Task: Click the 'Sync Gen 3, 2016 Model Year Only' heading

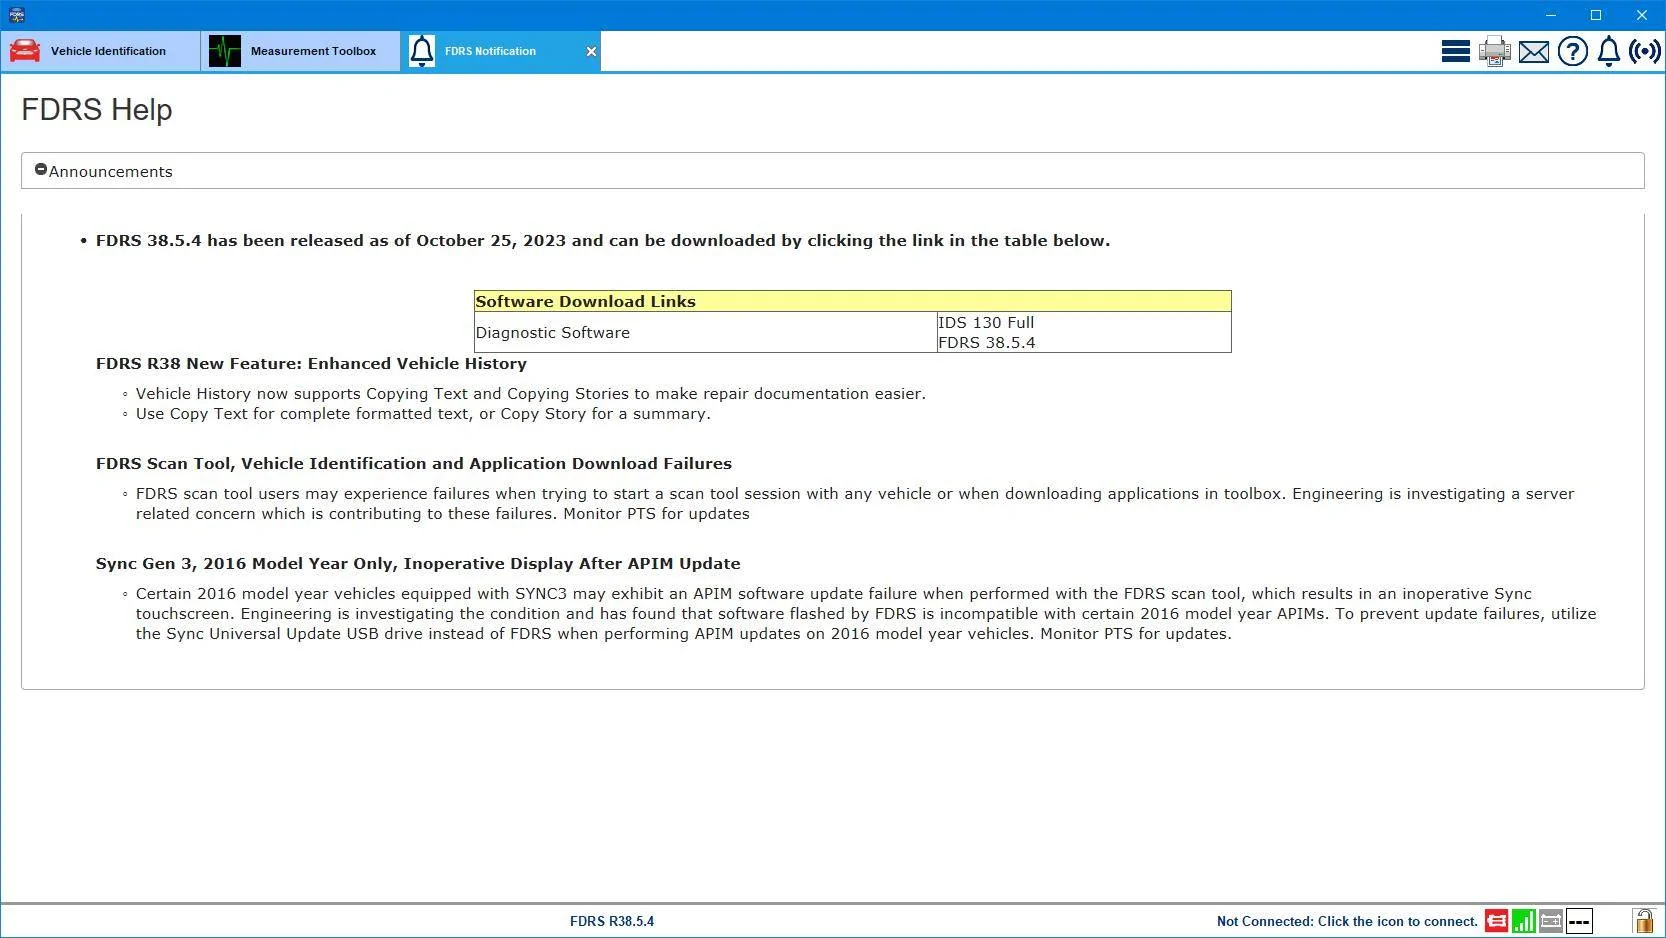Action: point(418,564)
